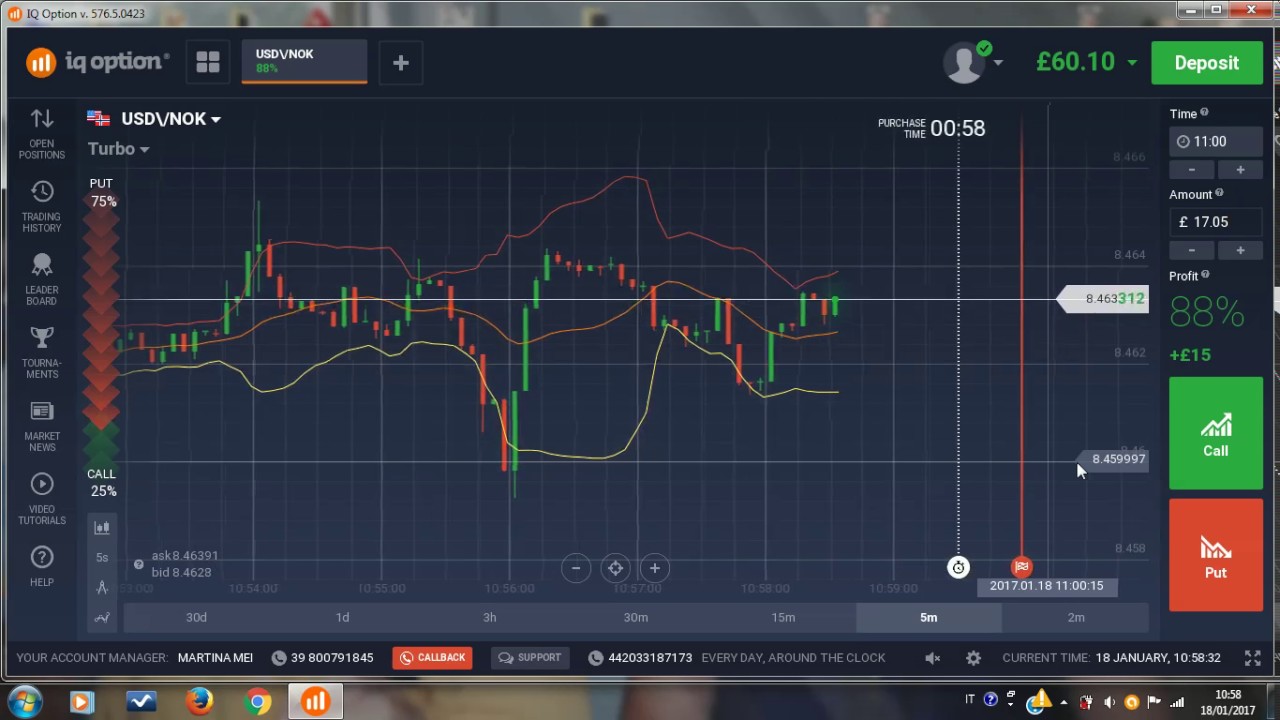Open the Market News panel
Viewport: 1280px width, 720px height.
click(41, 426)
